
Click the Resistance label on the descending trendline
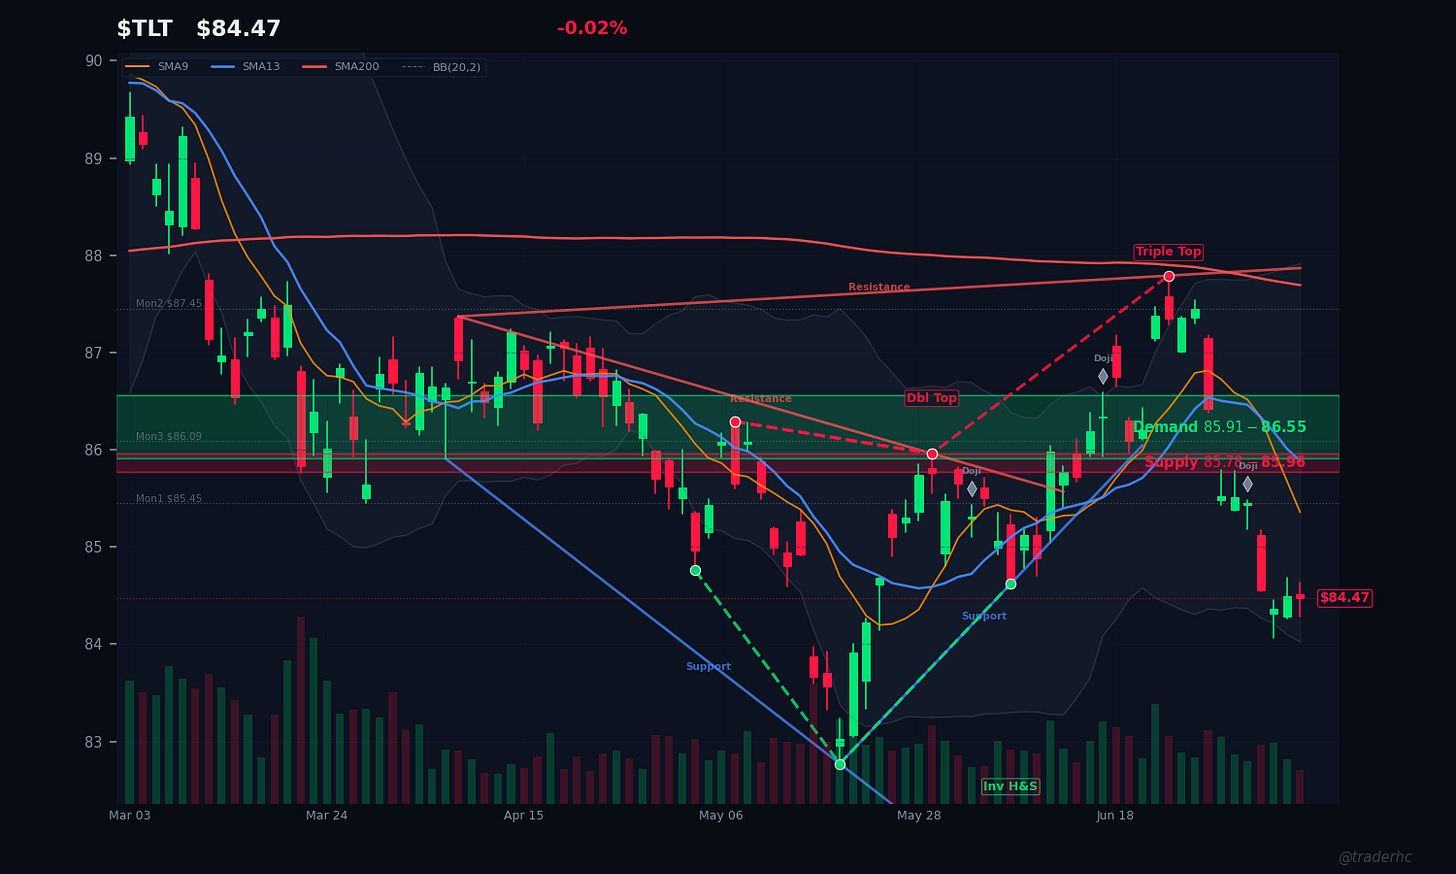coord(761,399)
